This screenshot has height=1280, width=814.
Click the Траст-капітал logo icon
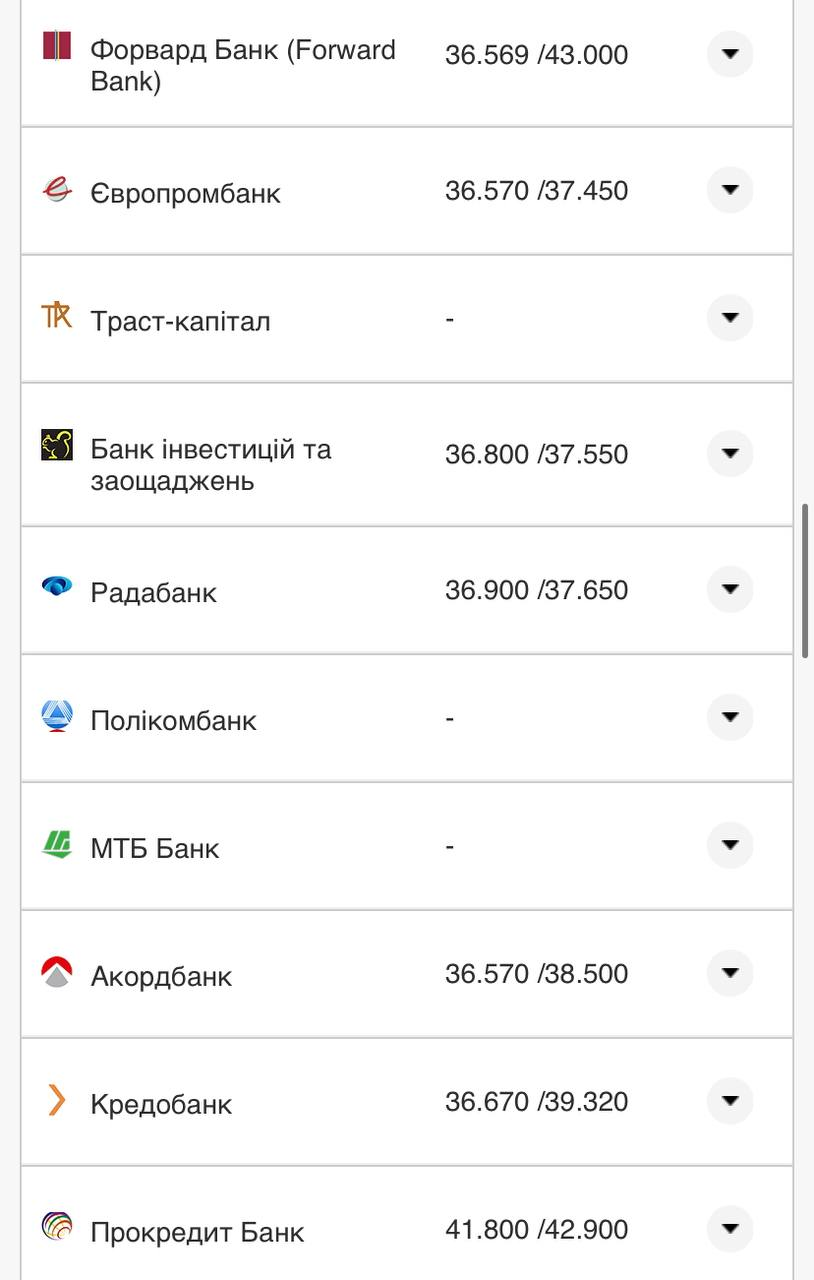(57, 316)
